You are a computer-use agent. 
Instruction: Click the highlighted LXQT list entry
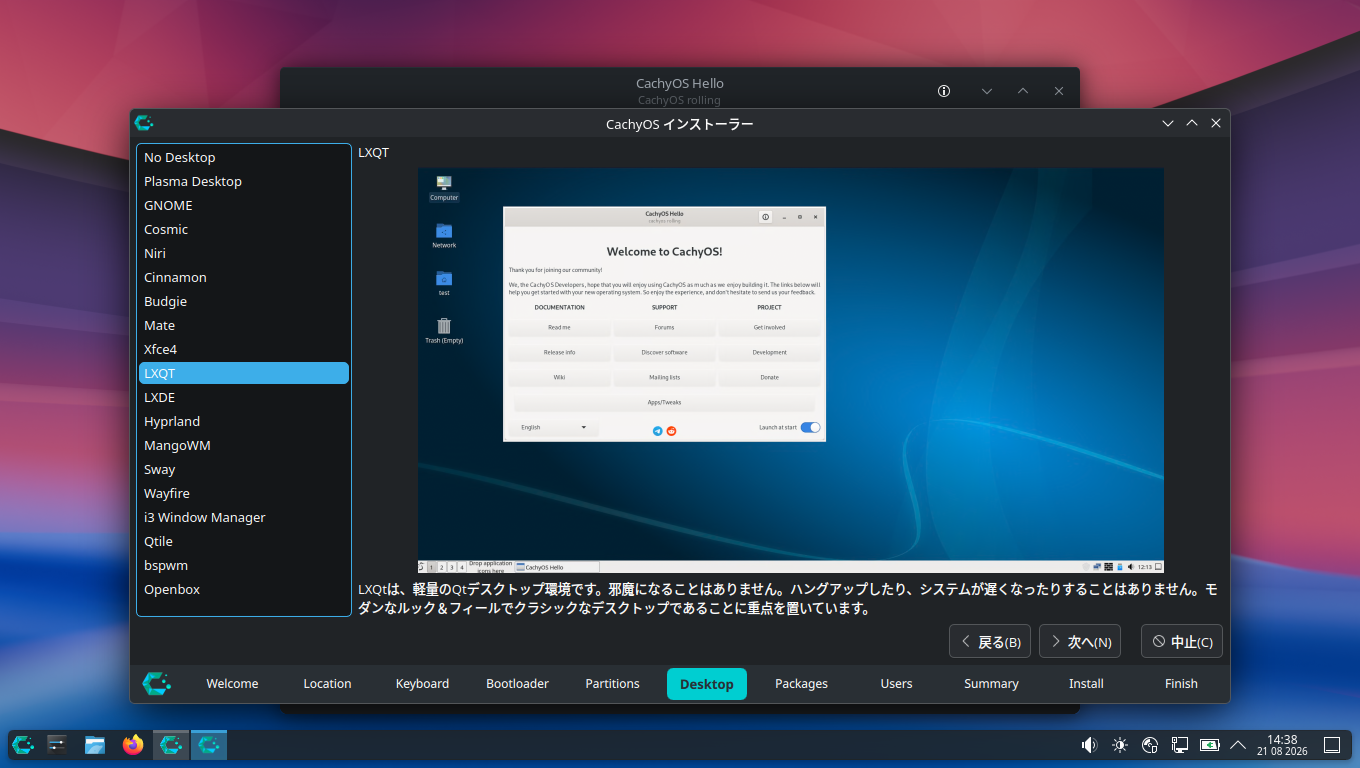click(244, 373)
